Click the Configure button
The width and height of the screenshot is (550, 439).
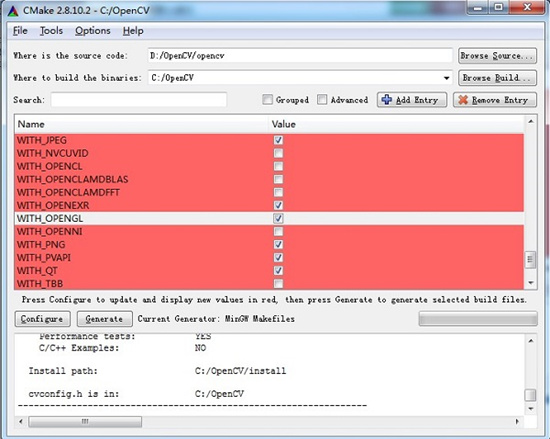point(42,319)
